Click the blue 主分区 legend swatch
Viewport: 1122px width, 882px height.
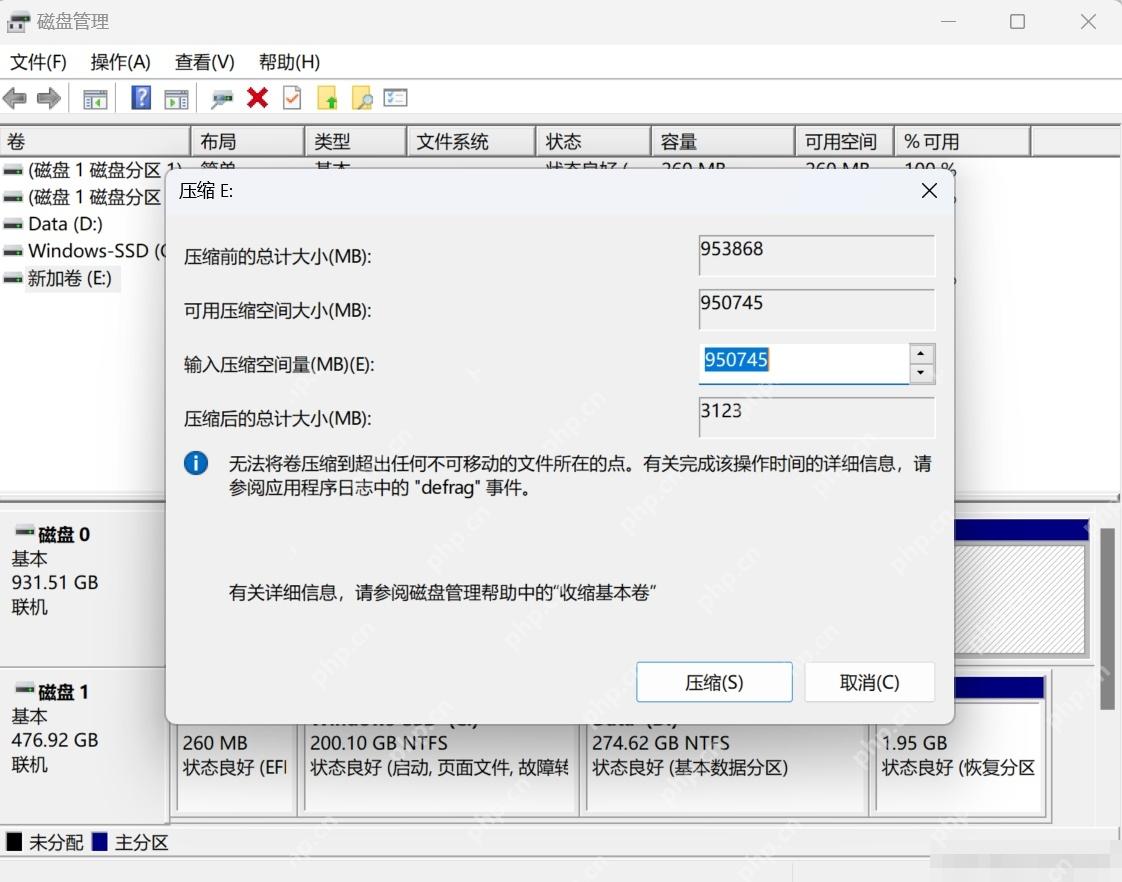coord(100,842)
